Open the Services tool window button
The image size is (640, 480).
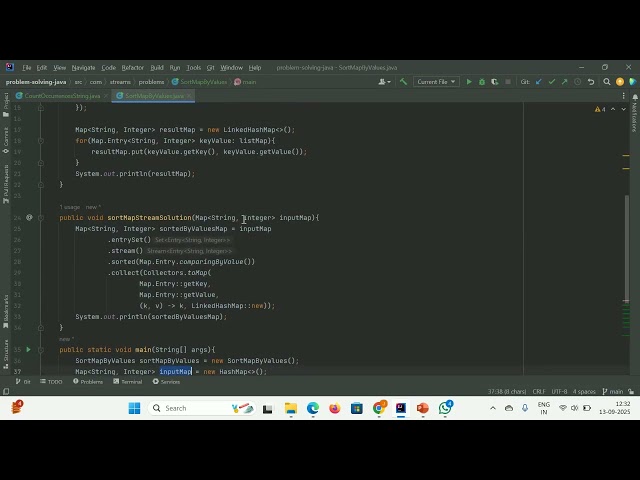166,382
